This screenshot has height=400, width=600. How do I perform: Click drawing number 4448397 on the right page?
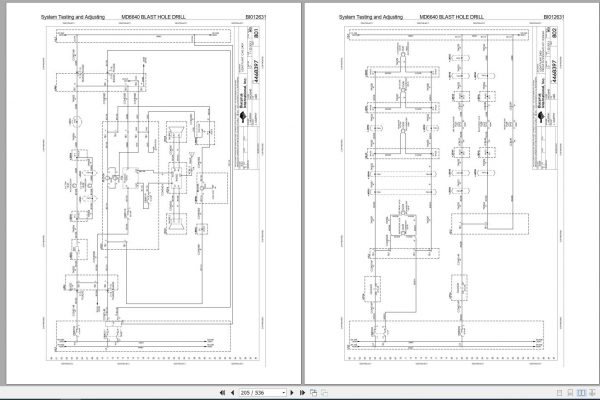[554, 71]
